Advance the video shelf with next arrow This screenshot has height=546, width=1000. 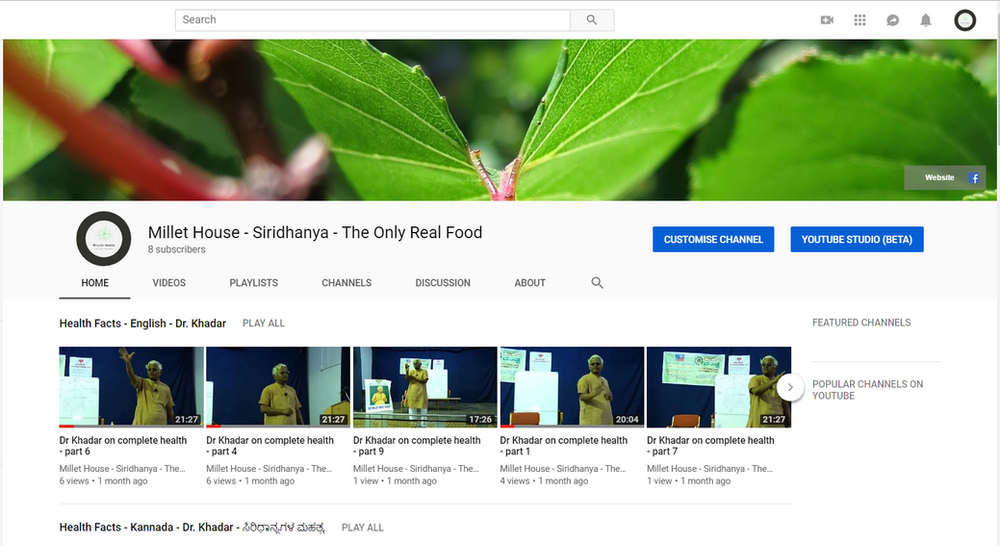[790, 387]
